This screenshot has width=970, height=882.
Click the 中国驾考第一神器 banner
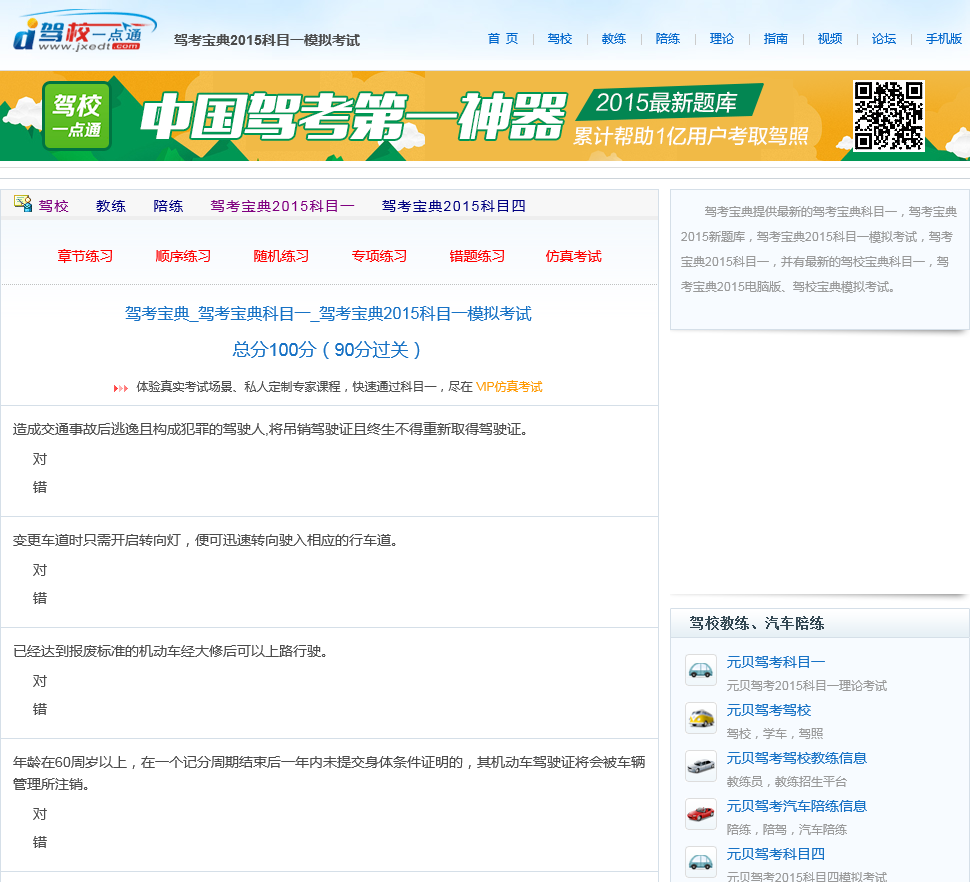click(x=485, y=116)
